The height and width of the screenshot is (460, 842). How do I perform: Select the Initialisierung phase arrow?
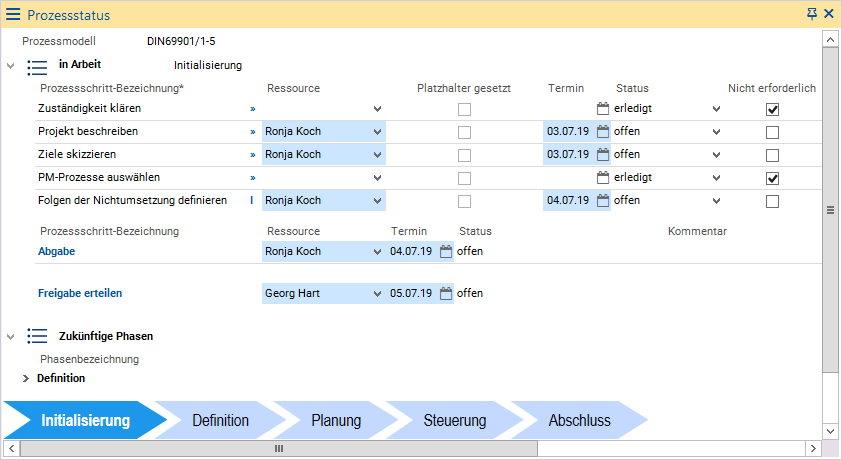[85, 420]
